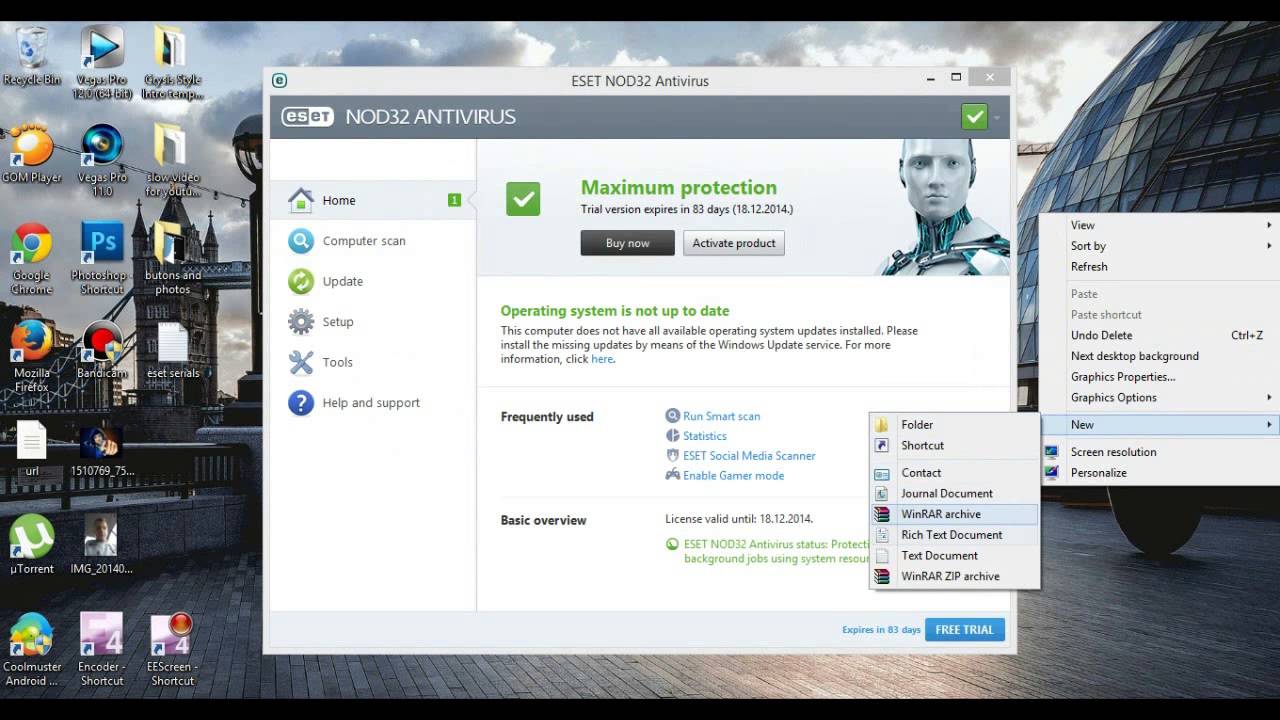Create a new Contact item
1280x720 pixels.
(955, 473)
